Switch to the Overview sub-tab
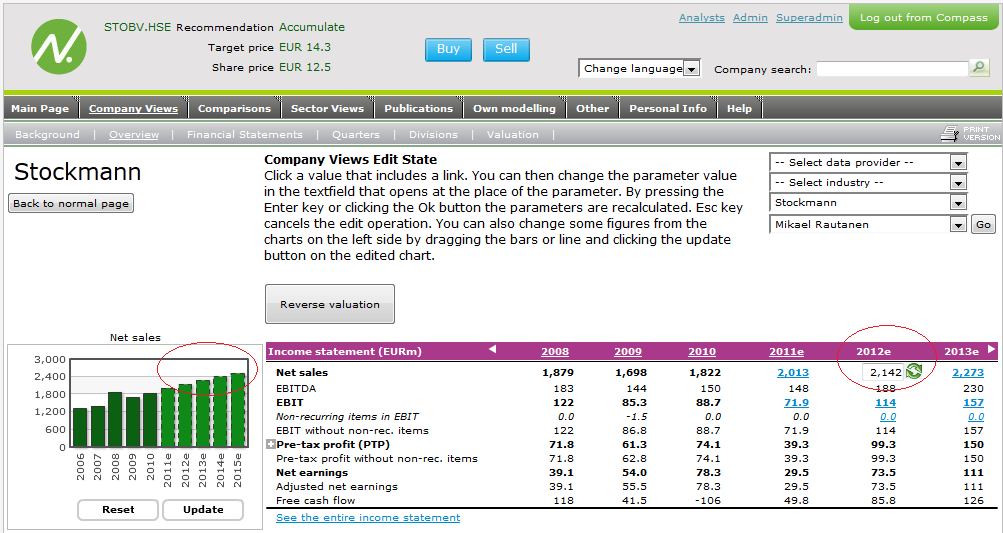The width and height of the screenshot is (1003, 533). click(134, 134)
